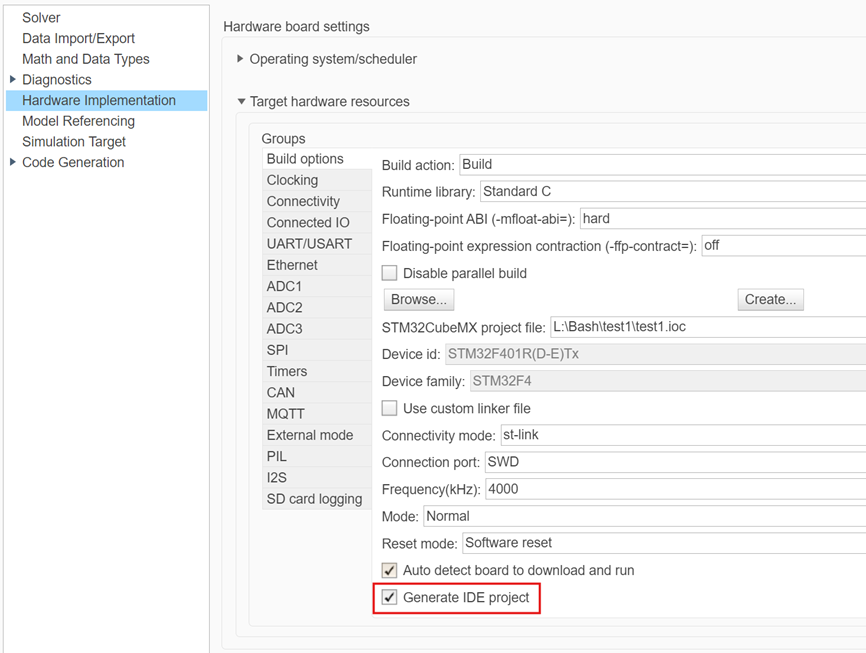Screen dimensions: 866x653
Task: Select Clocking in Groups list
Action: (x=292, y=180)
